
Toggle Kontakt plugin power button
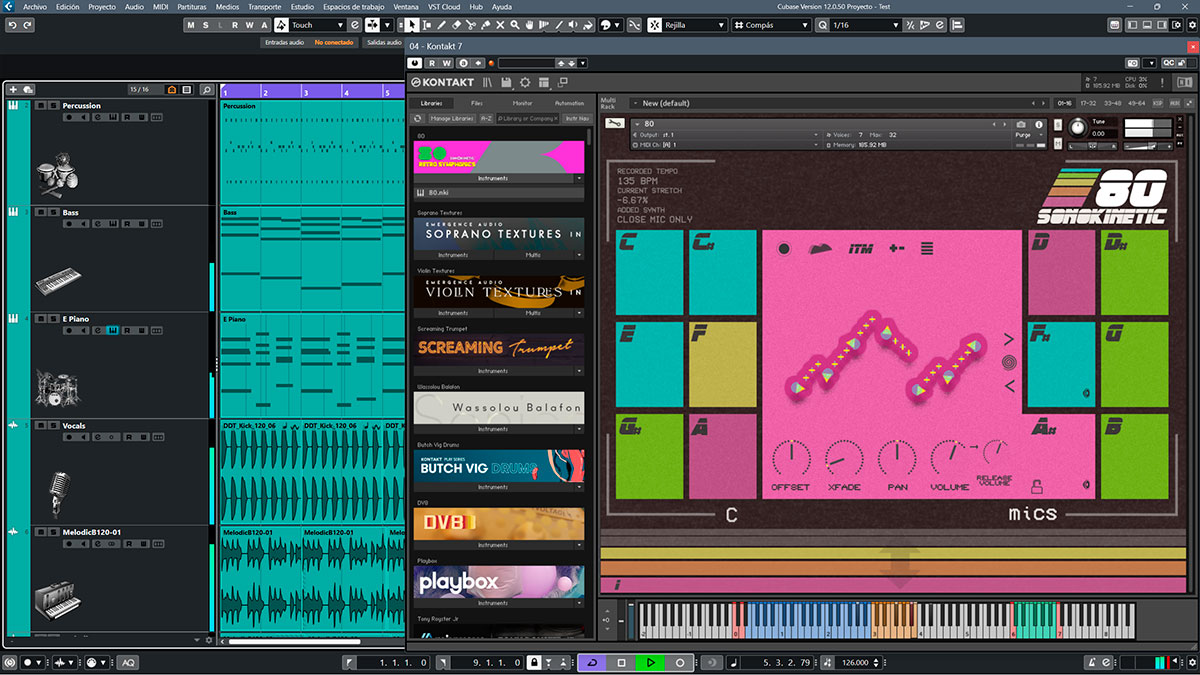point(414,63)
